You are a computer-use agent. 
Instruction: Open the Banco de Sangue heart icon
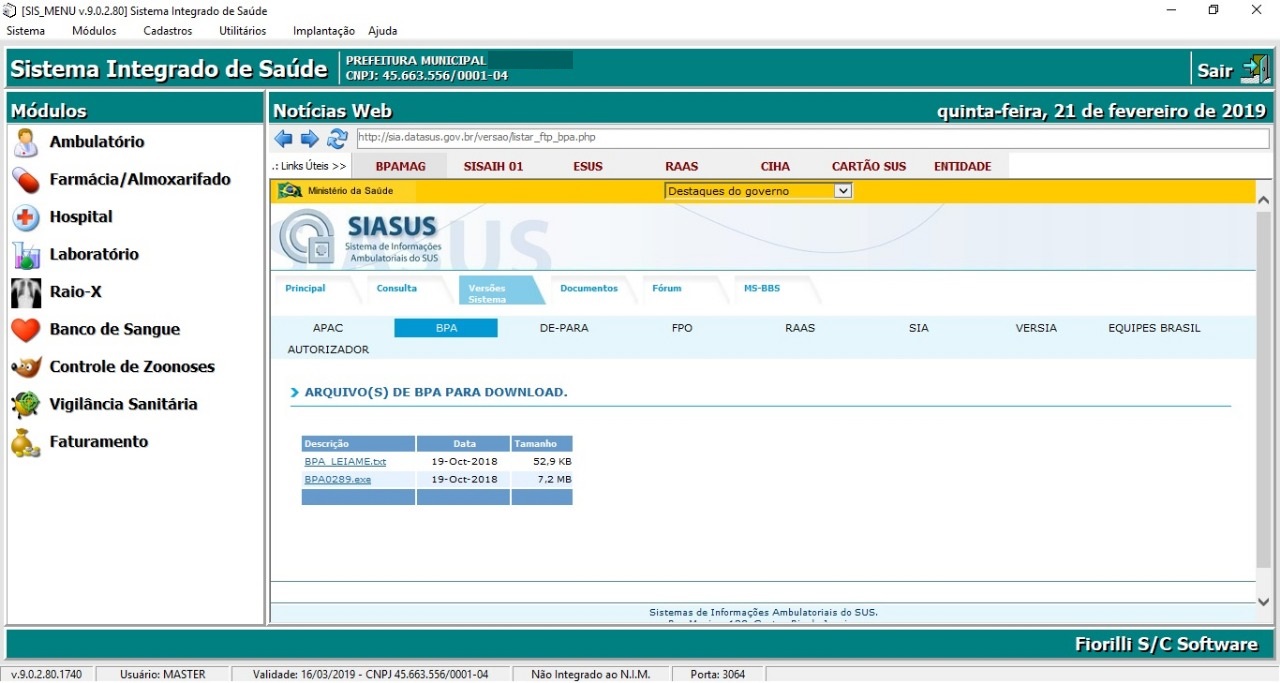pos(26,330)
